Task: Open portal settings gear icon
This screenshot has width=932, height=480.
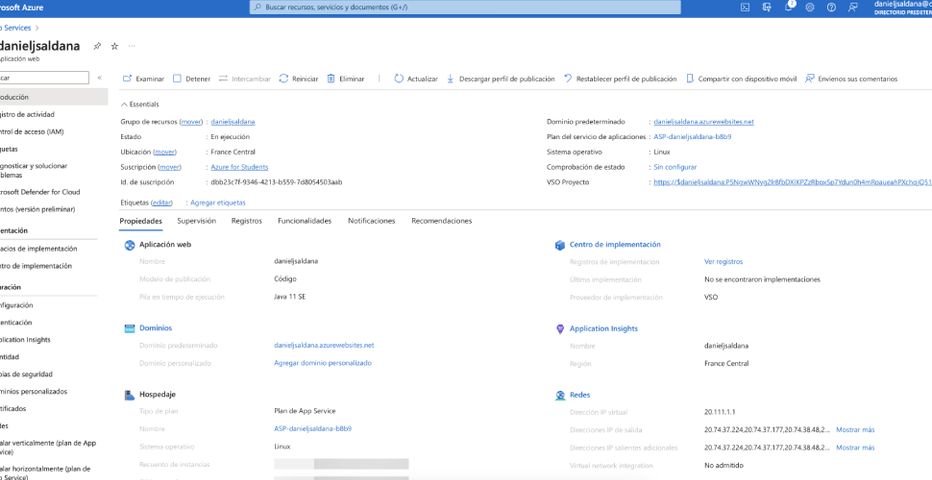Action: coord(810,7)
